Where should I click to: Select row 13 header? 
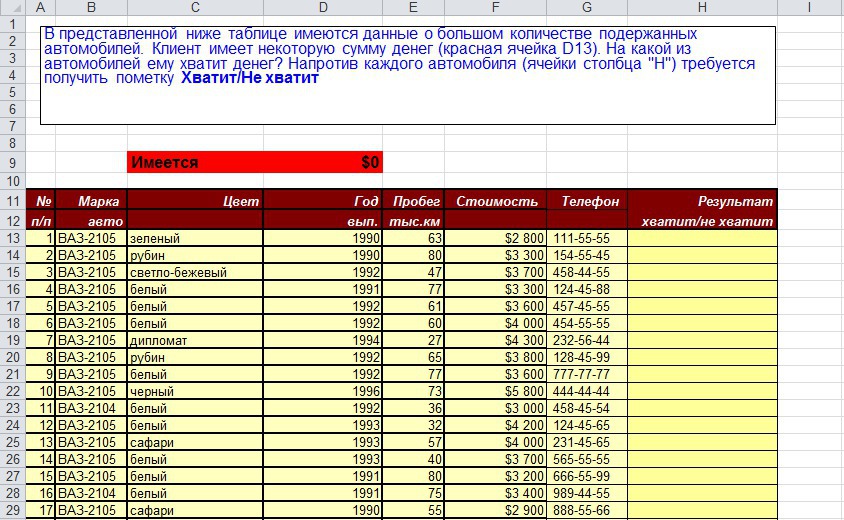click(x=13, y=238)
